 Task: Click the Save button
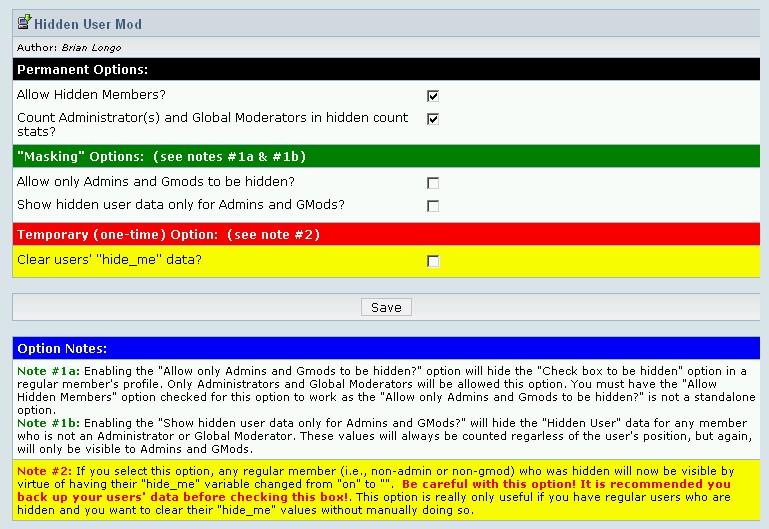coord(386,307)
